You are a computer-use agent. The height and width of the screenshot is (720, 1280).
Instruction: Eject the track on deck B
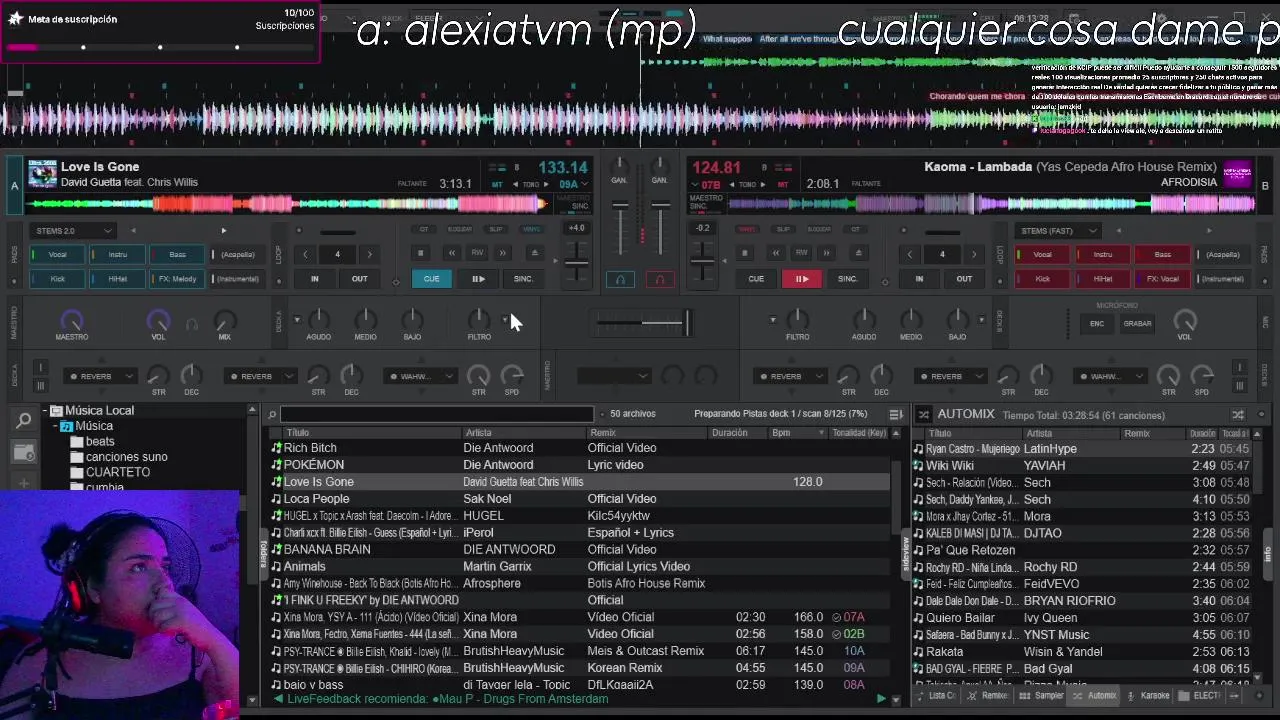858,253
